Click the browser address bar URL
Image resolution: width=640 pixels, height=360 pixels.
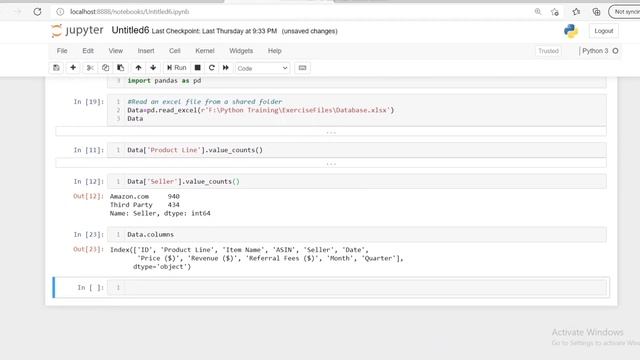click(129, 12)
